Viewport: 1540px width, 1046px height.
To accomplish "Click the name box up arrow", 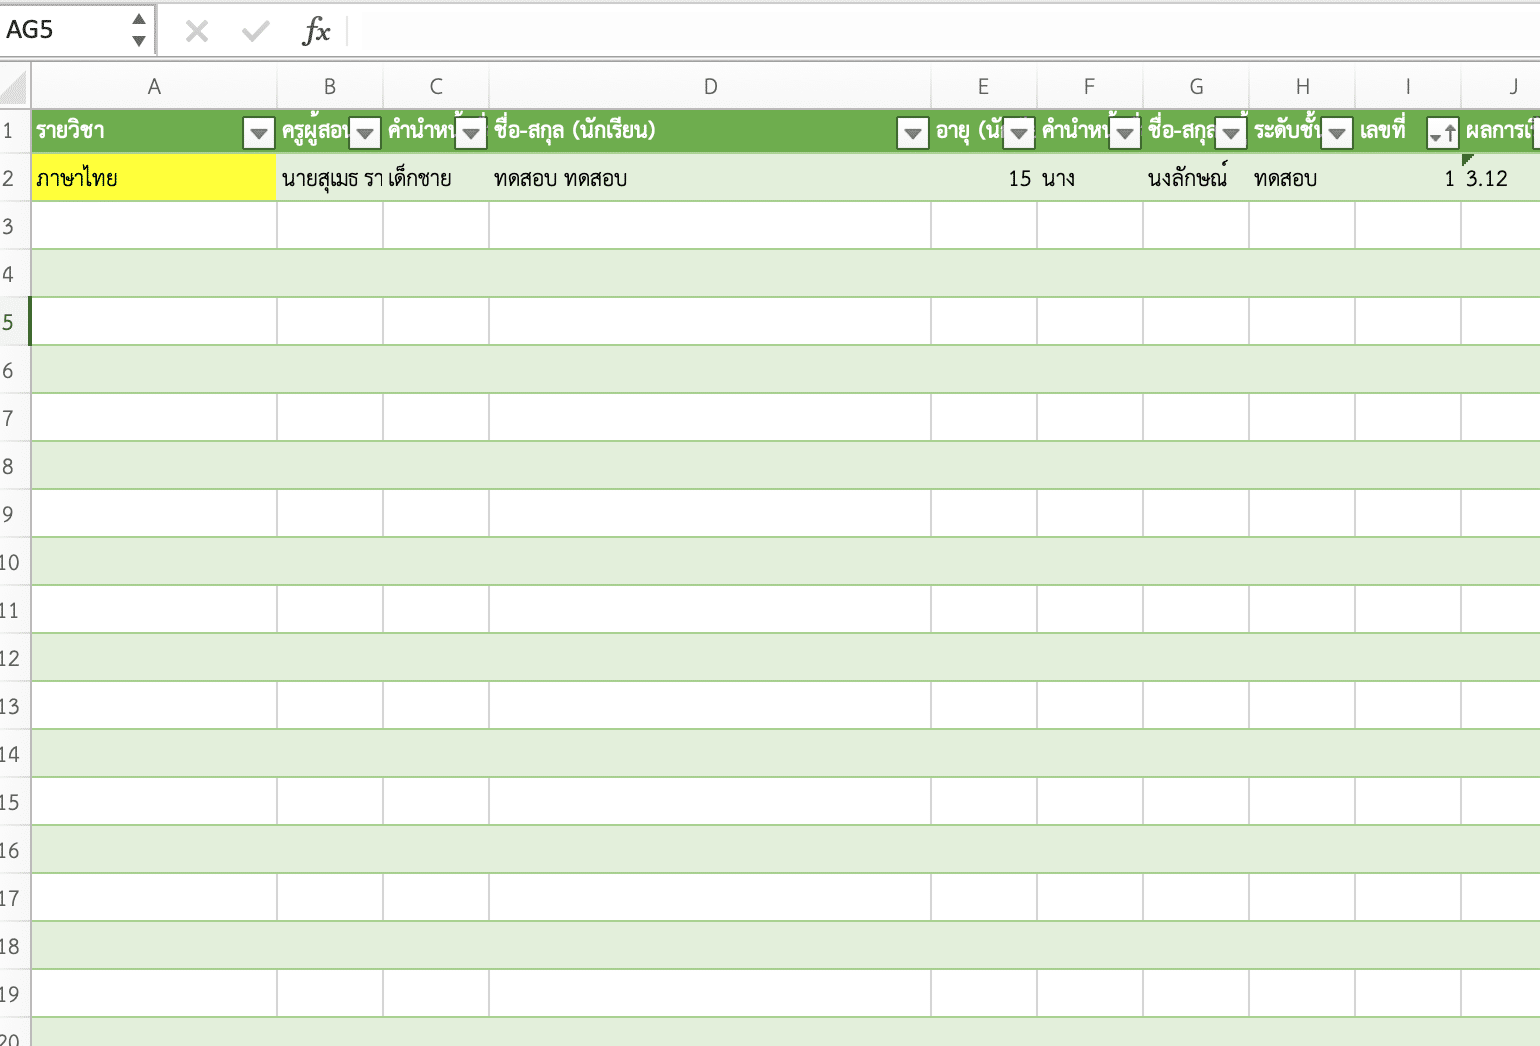I will (139, 19).
